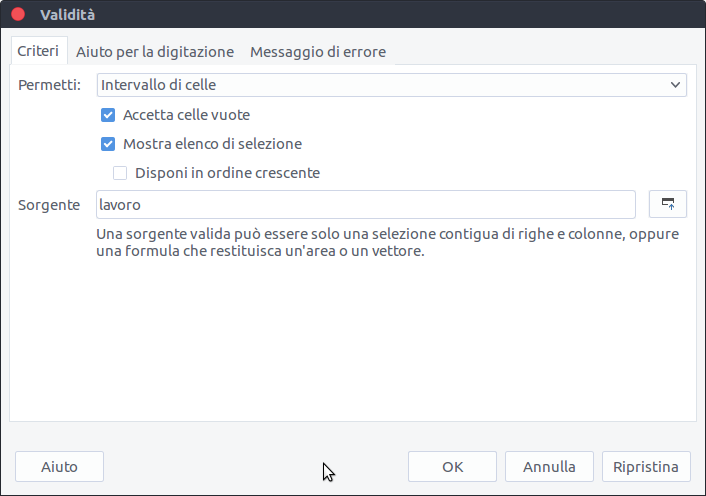This screenshot has height=496, width=706.
Task: Close the Validità dialog with red button
Action: click(18, 15)
